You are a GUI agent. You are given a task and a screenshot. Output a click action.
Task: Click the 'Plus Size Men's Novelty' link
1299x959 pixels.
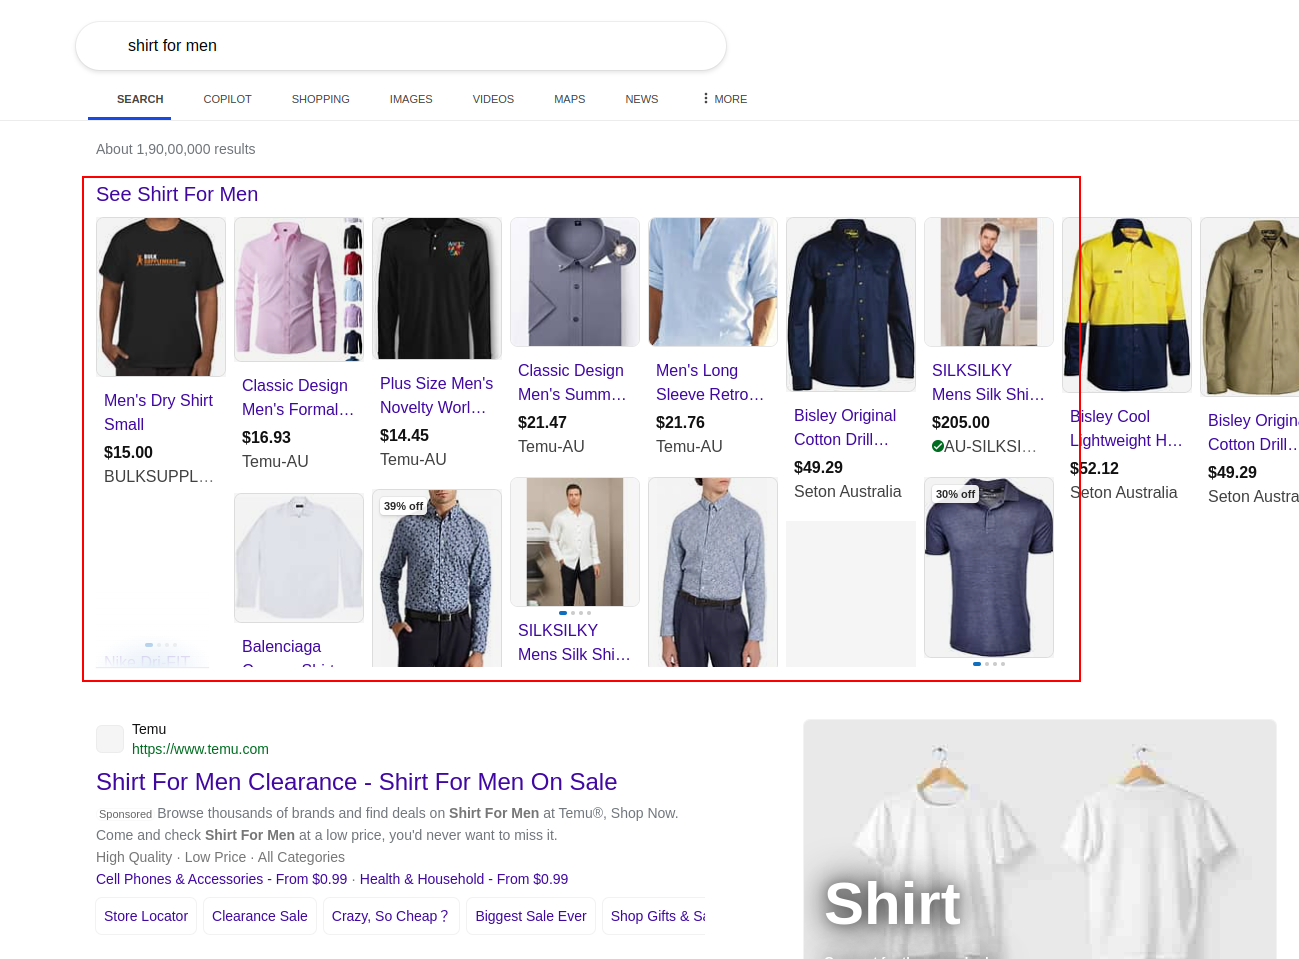pyautogui.click(x=436, y=395)
